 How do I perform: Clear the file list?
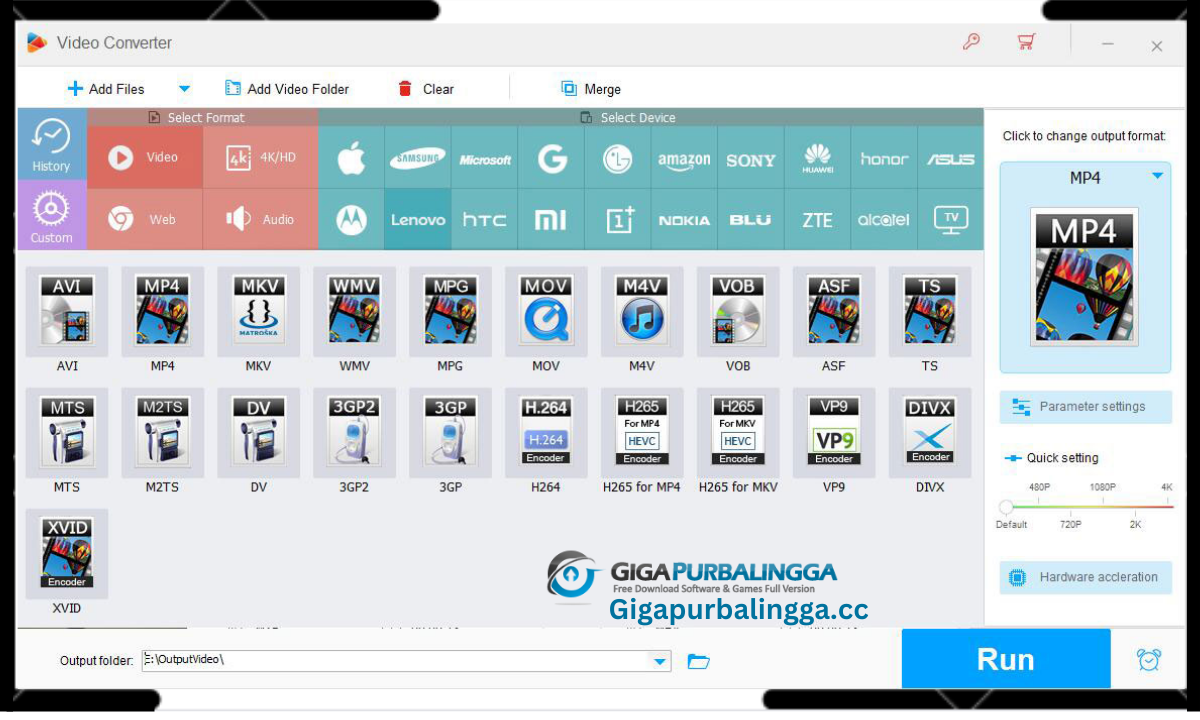(x=426, y=89)
